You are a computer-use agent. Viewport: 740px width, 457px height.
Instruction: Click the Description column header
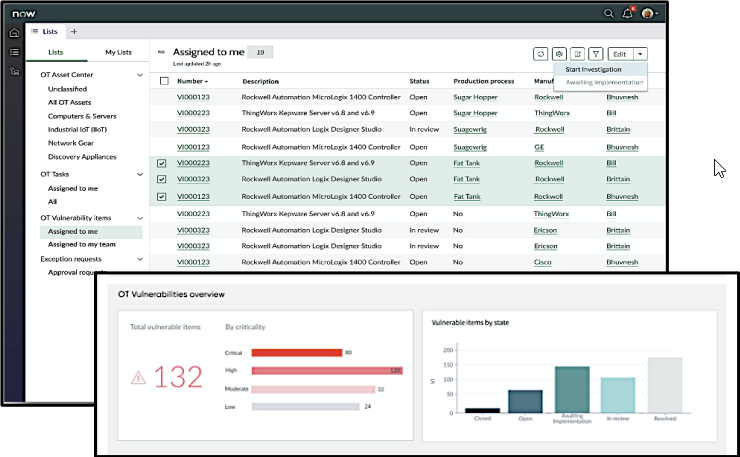pyautogui.click(x=261, y=82)
